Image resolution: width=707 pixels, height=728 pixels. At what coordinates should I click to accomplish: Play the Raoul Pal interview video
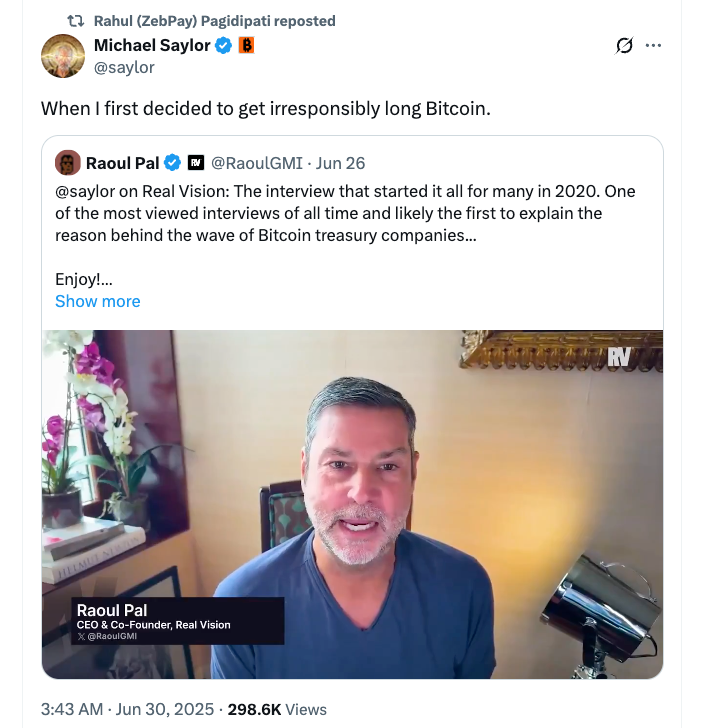pyautogui.click(x=352, y=504)
